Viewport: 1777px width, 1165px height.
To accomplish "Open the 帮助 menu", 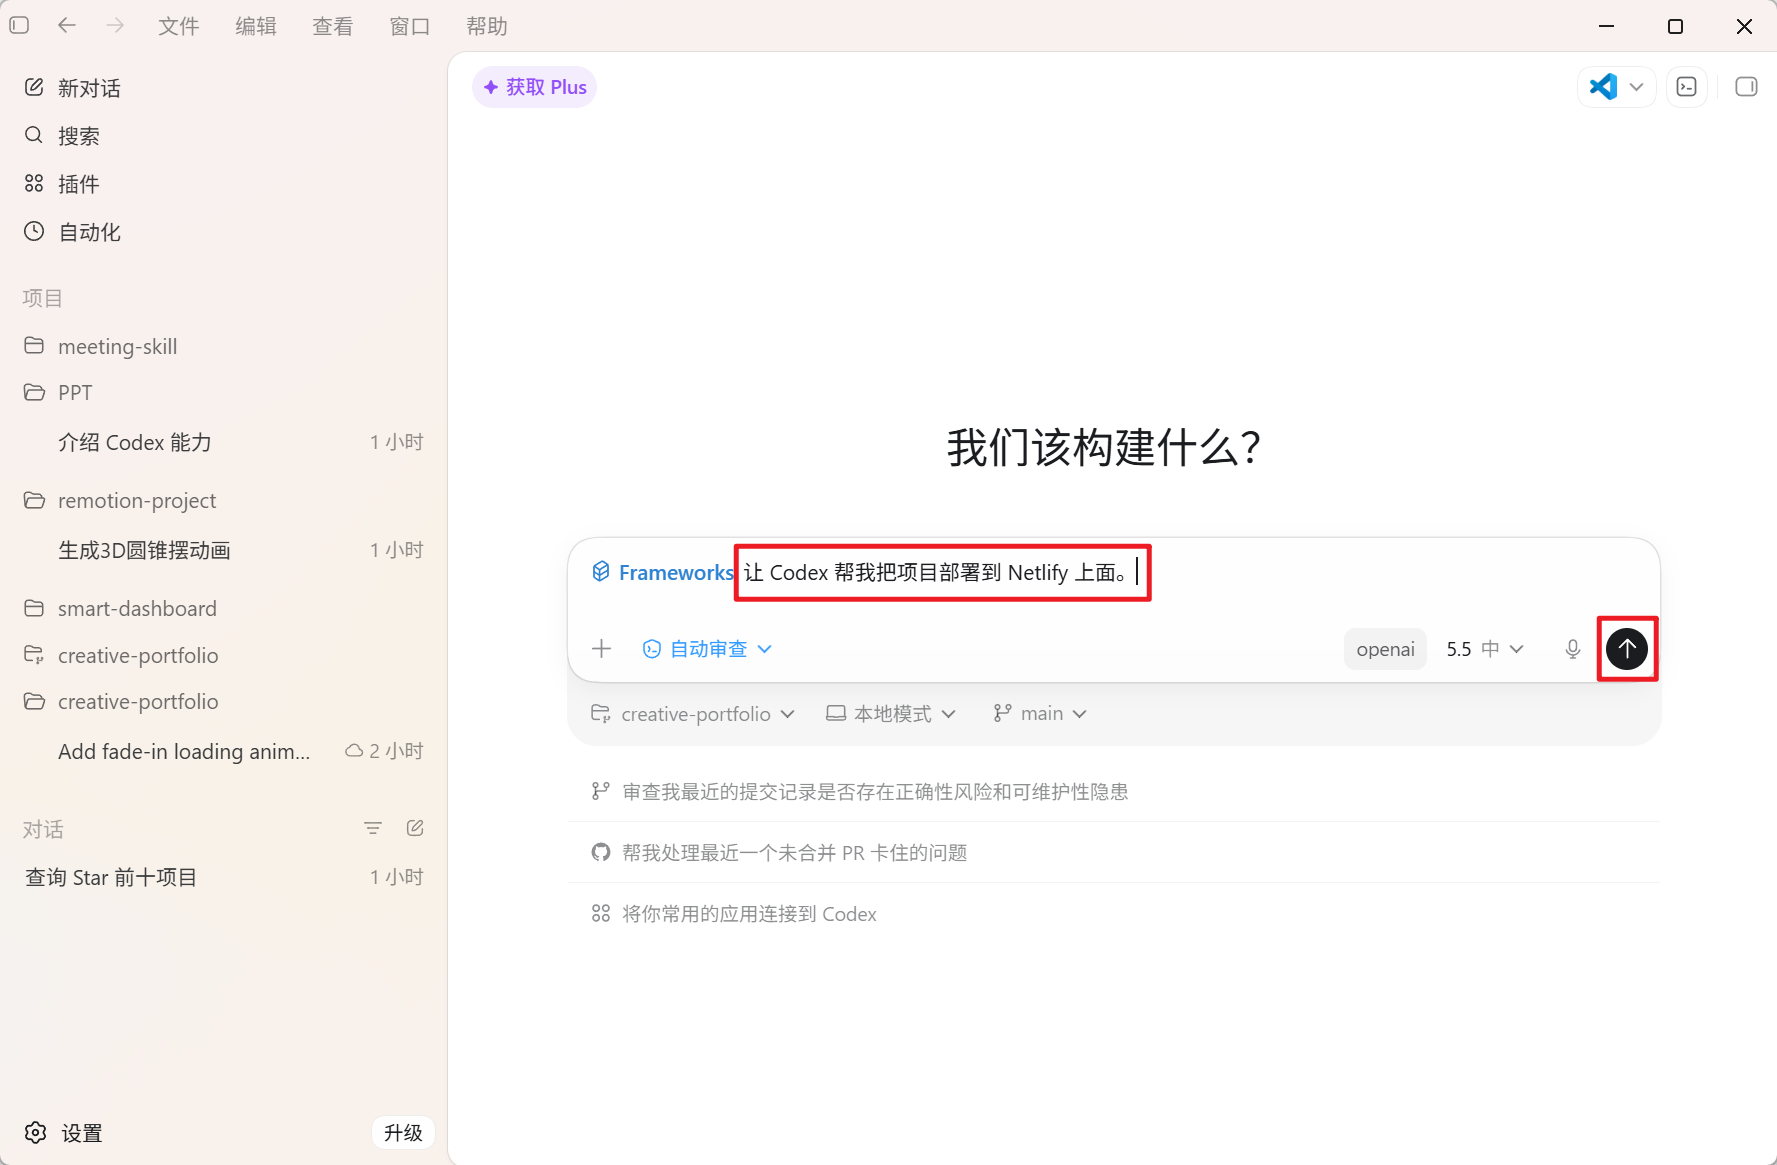I will click(x=487, y=26).
